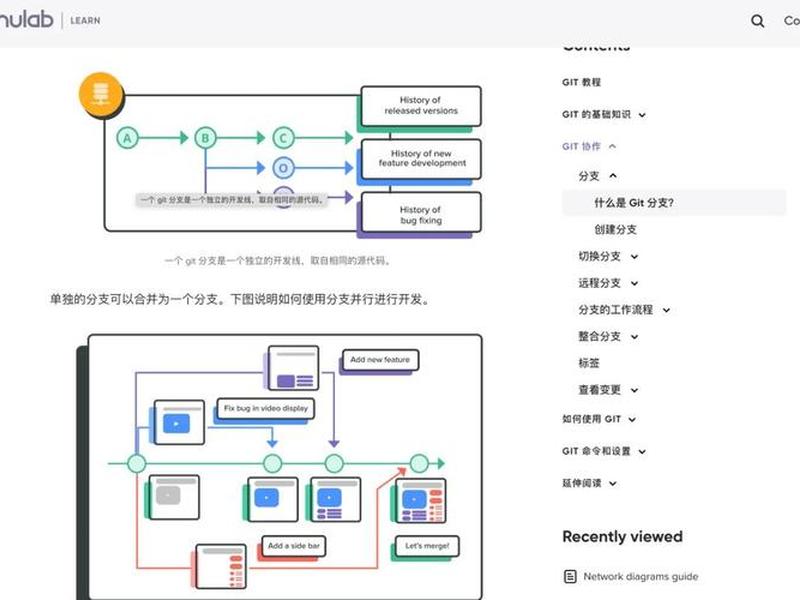Expand the 分支的工作流程 chevron
This screenshot has height=600, width=800.
666,310
